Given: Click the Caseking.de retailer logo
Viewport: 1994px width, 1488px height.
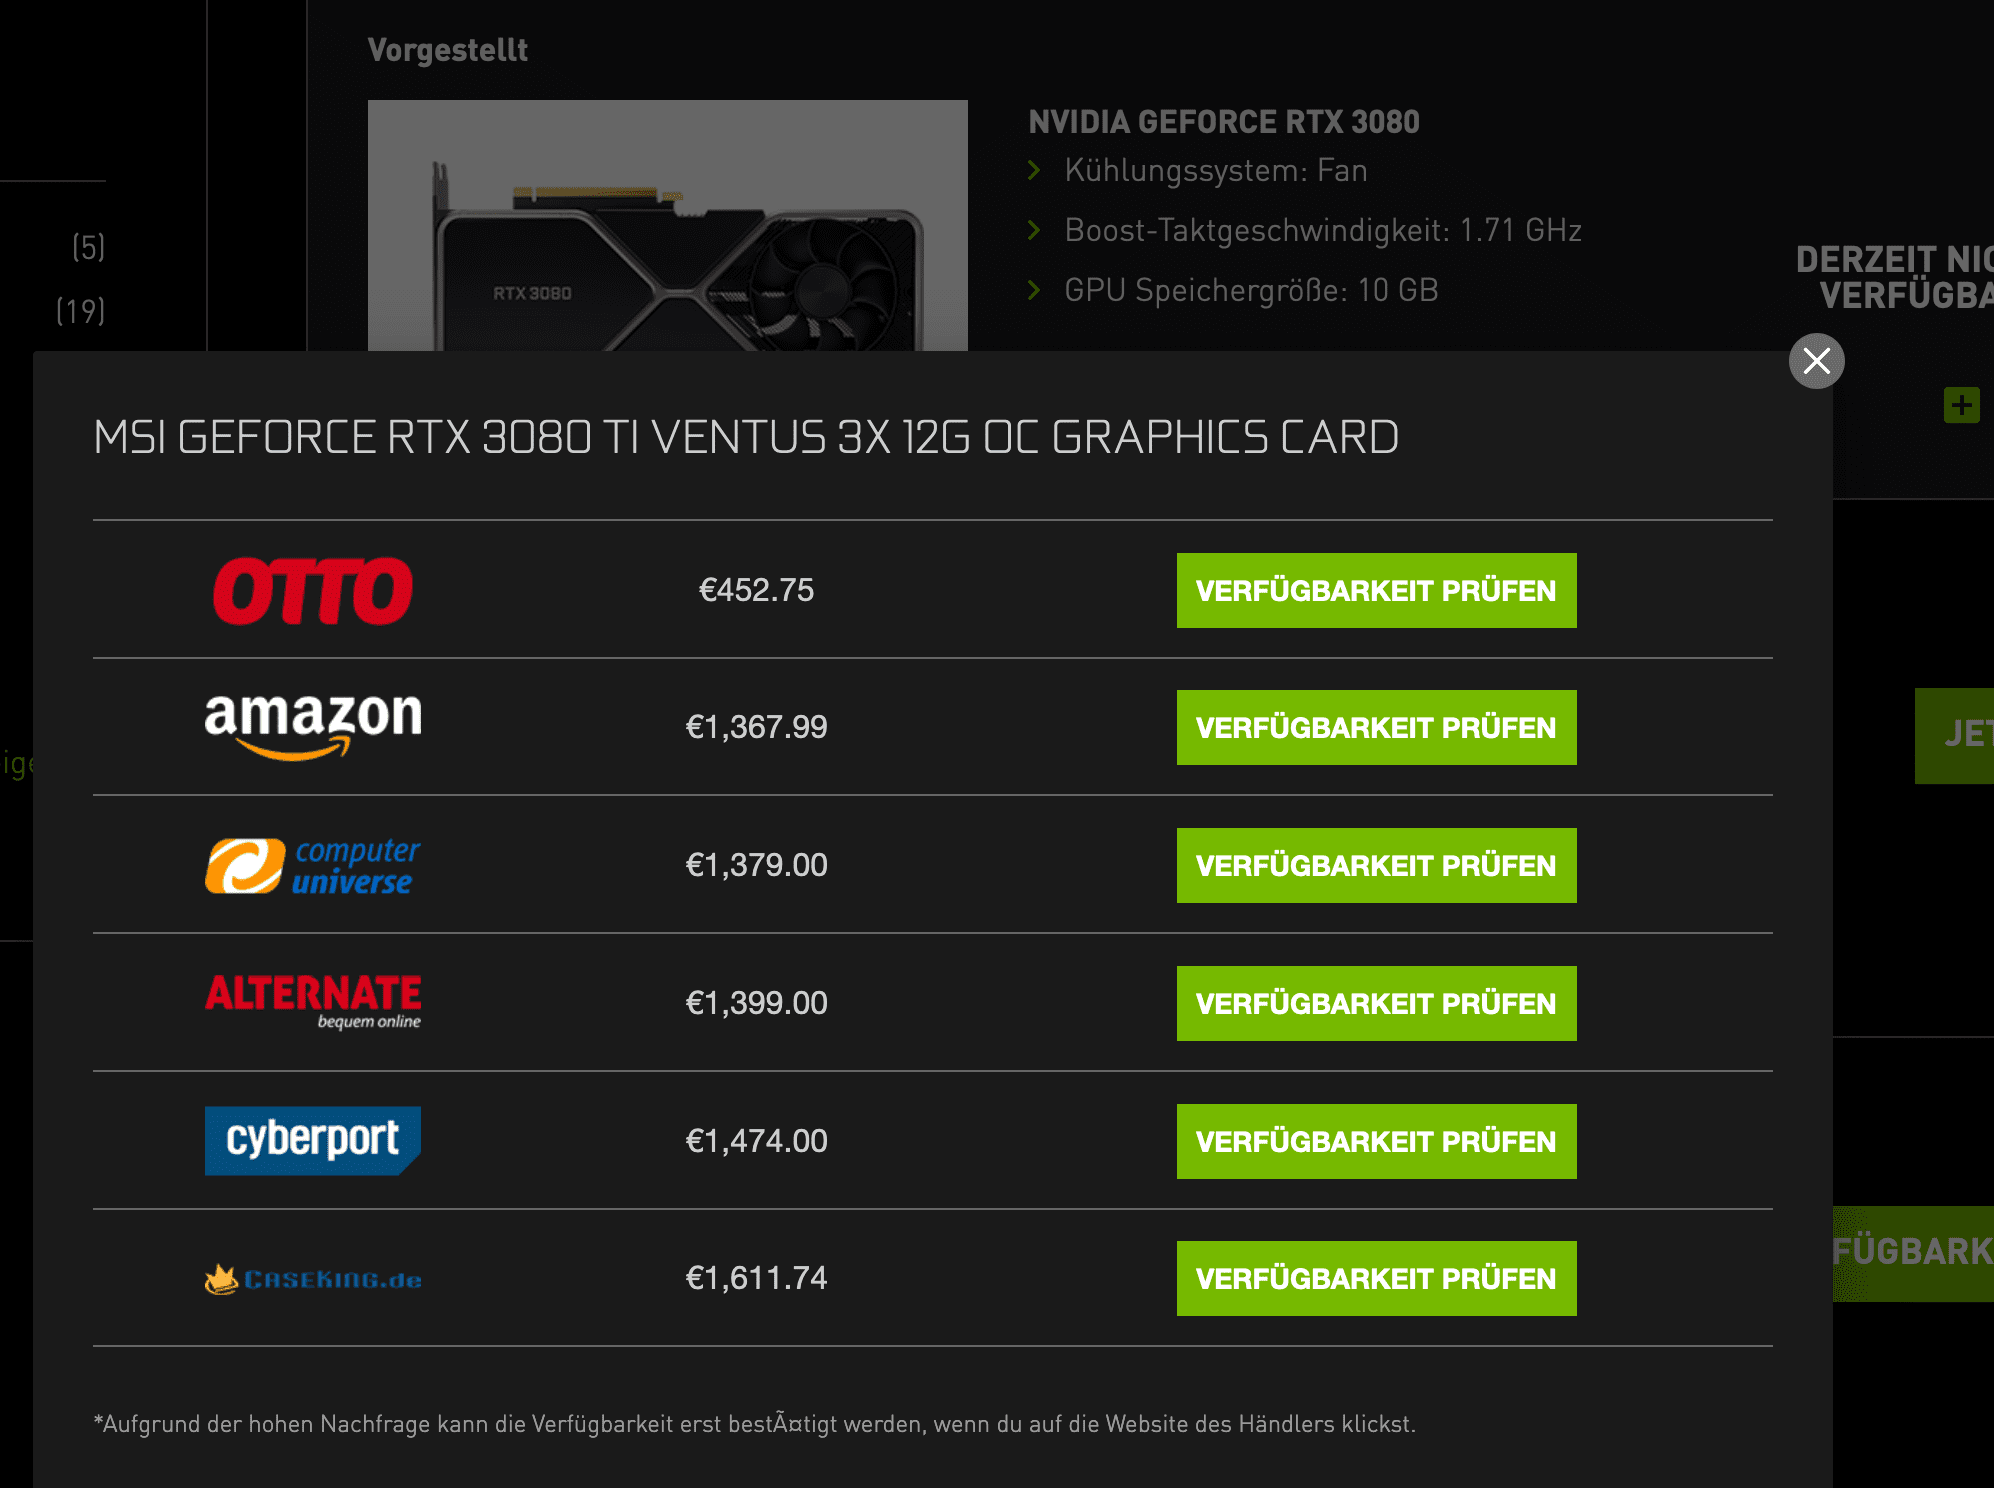Looking at the screenshot, I should 313,1279.
